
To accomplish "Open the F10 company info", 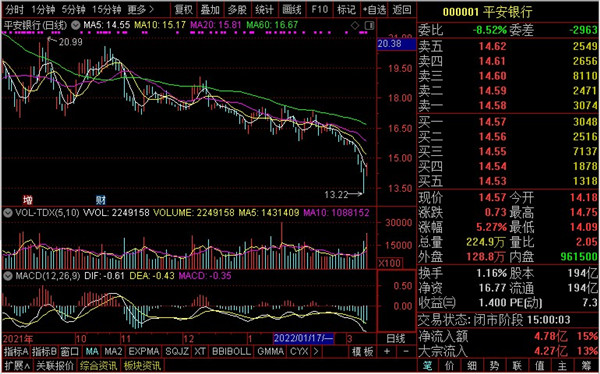I will click(320, 9).
